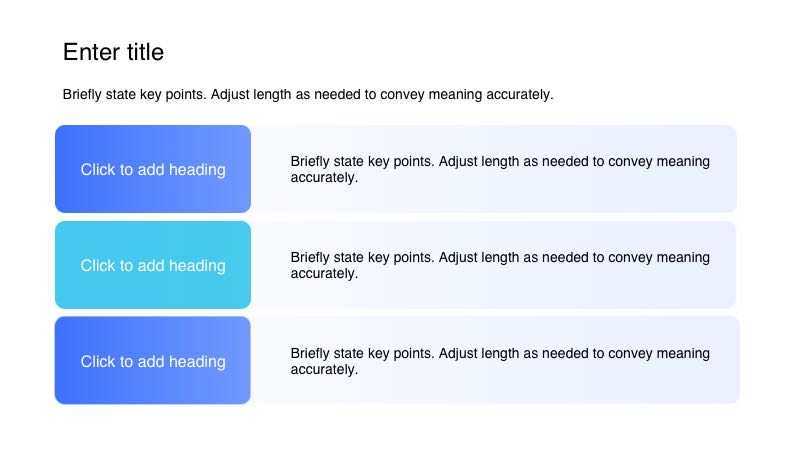Click the "Enter title" placeholder
This screenshot has height=450, width=799.
(113, 52)
